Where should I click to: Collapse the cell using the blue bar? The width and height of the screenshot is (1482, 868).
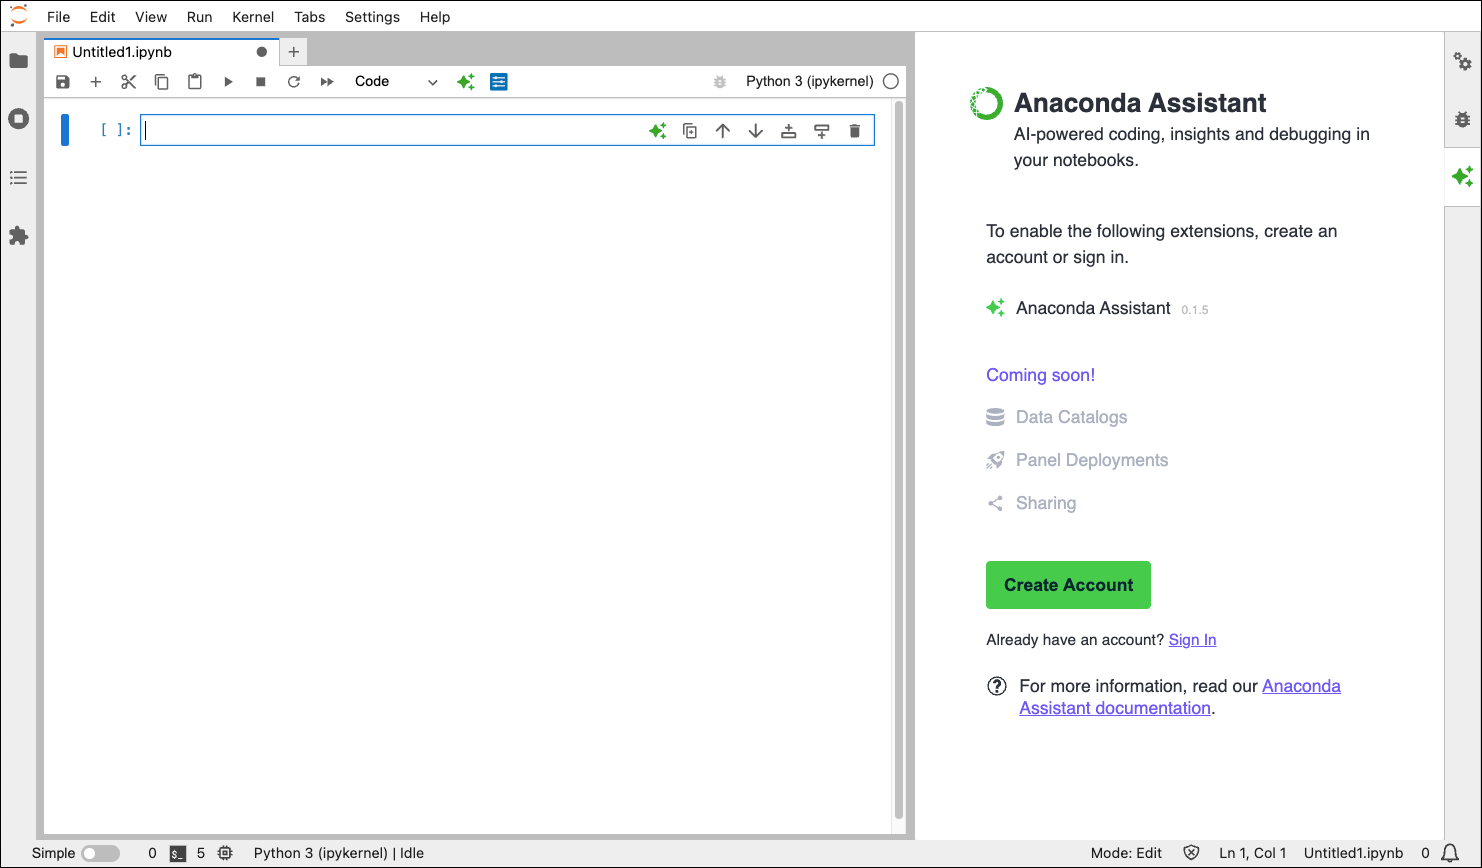(65, 130)
